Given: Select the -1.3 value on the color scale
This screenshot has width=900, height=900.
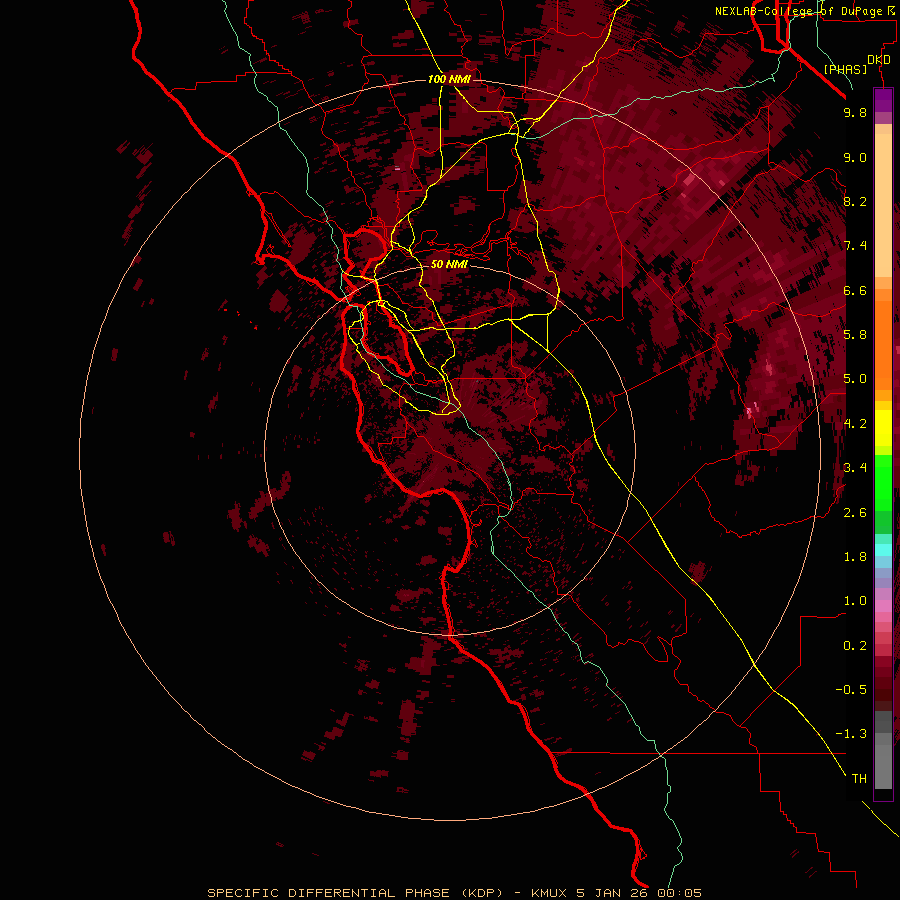Looking at the screenshot, I should click(851, 734).
